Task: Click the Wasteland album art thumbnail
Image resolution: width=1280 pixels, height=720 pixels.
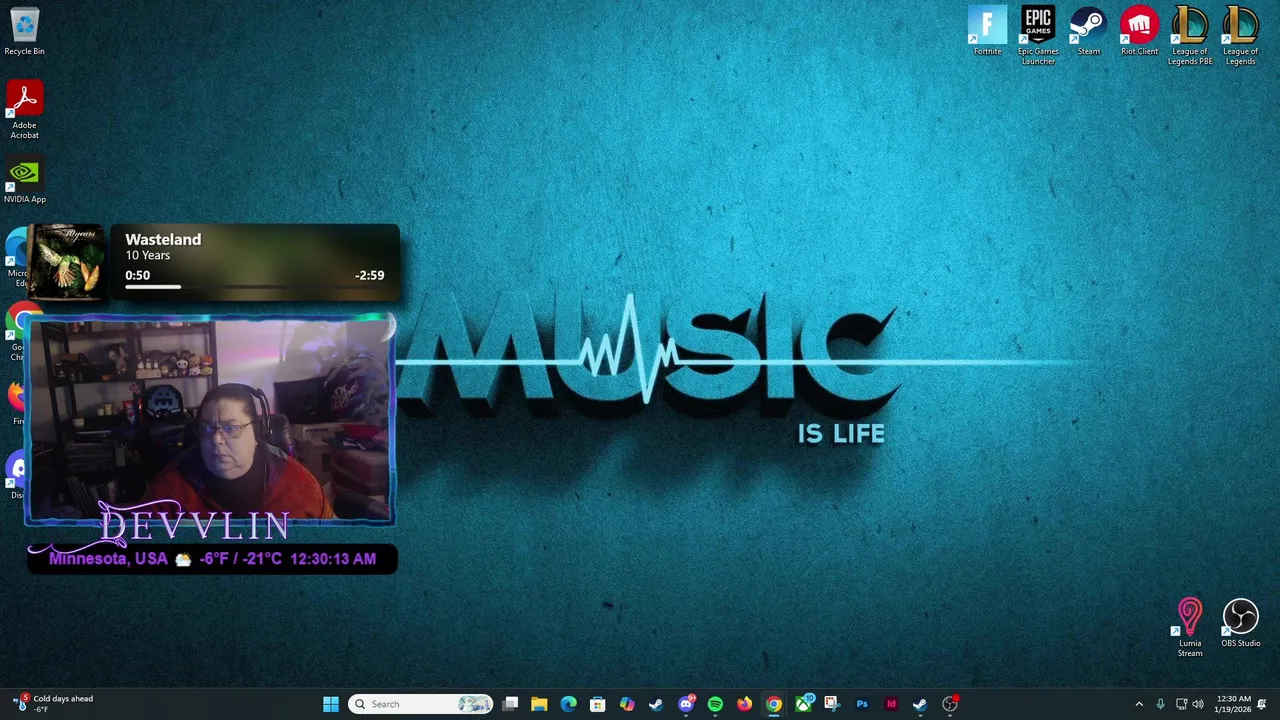Action: [67, 262]
